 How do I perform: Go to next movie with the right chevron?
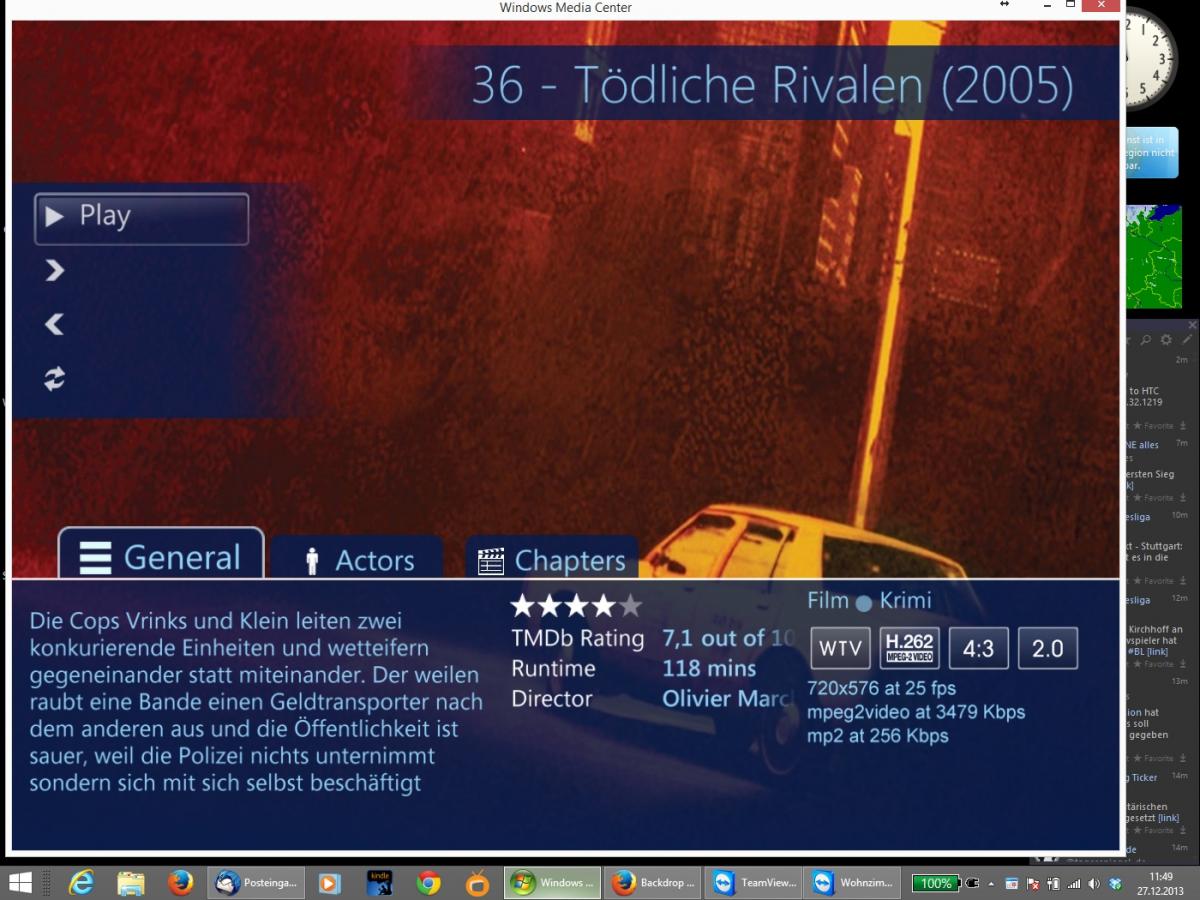click(55, 271)
